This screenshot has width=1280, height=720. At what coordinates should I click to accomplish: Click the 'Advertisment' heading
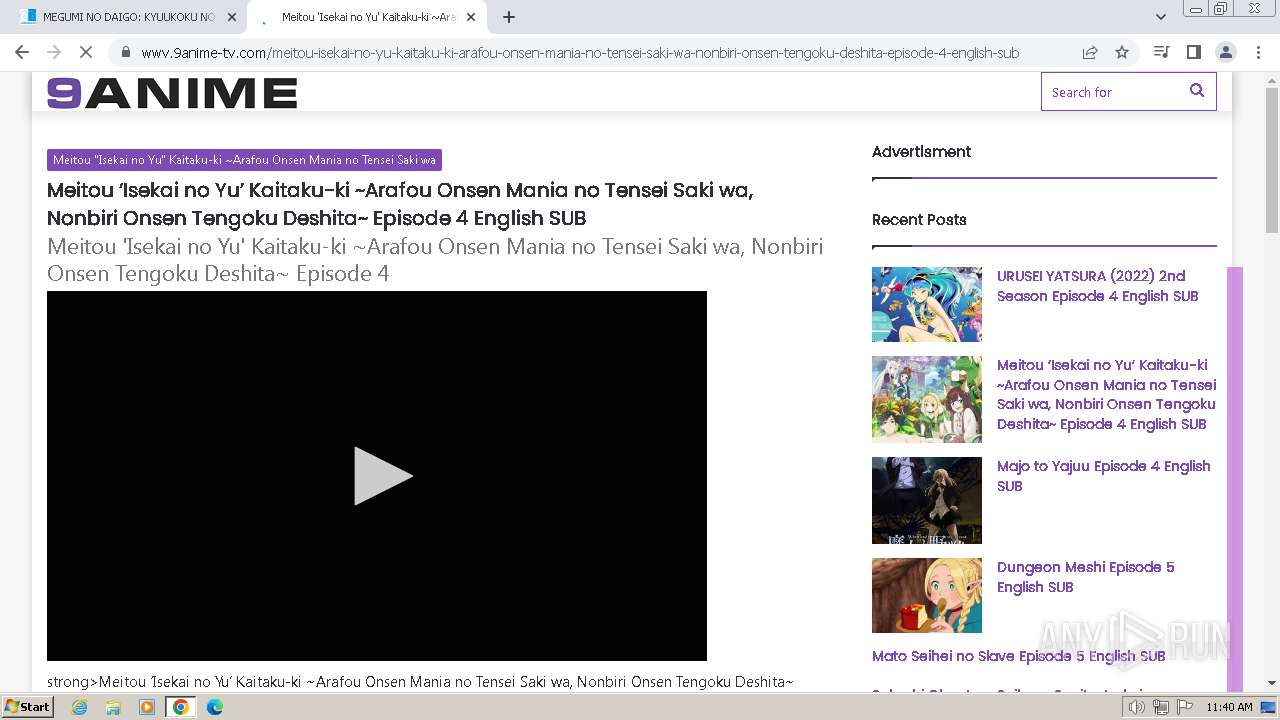click(921, 152)
